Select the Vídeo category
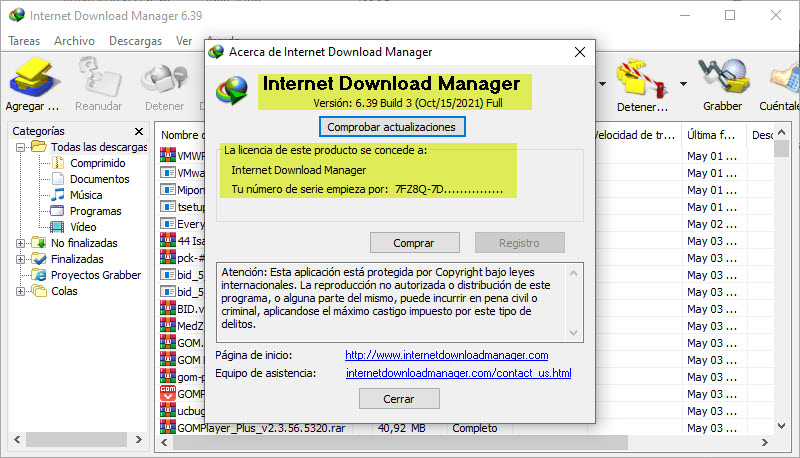The width and height of the screenshot is (800, 458). point(83,227)
